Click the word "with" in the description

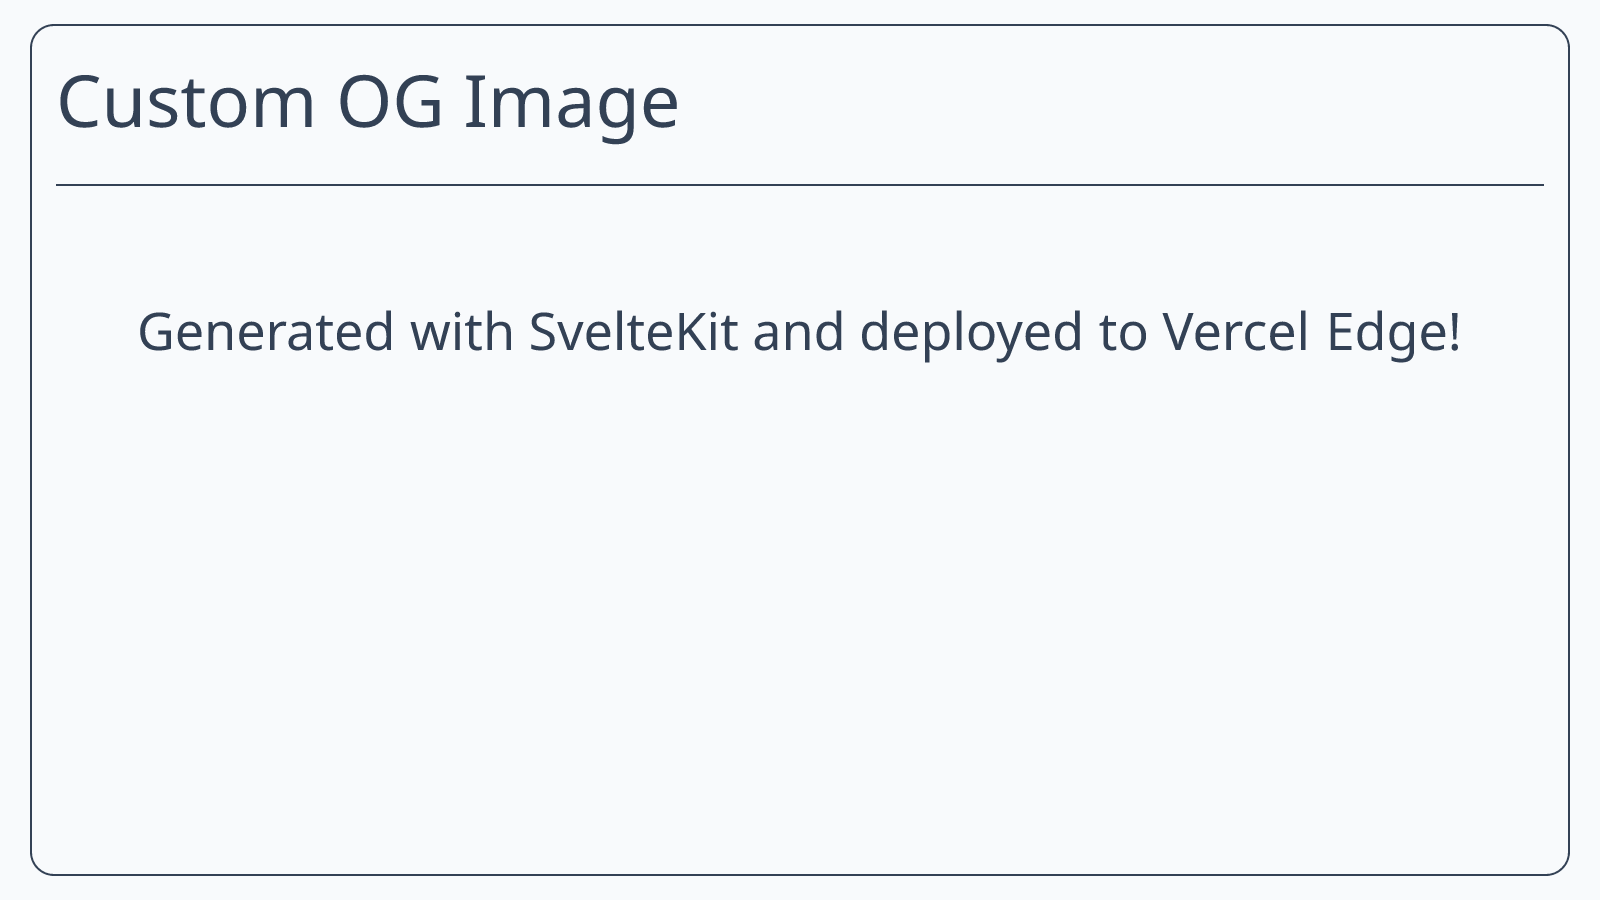pyautogui.click(x=462, y=332)
